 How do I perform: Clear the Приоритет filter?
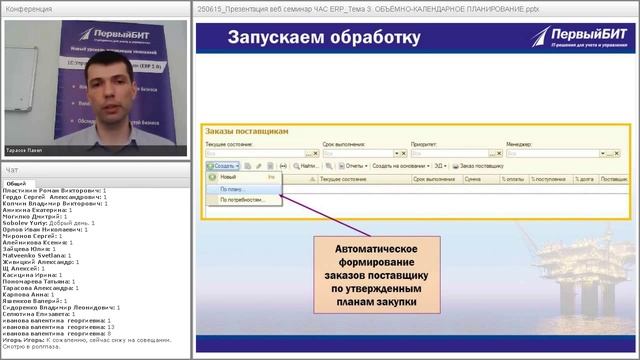click(499, 153)
